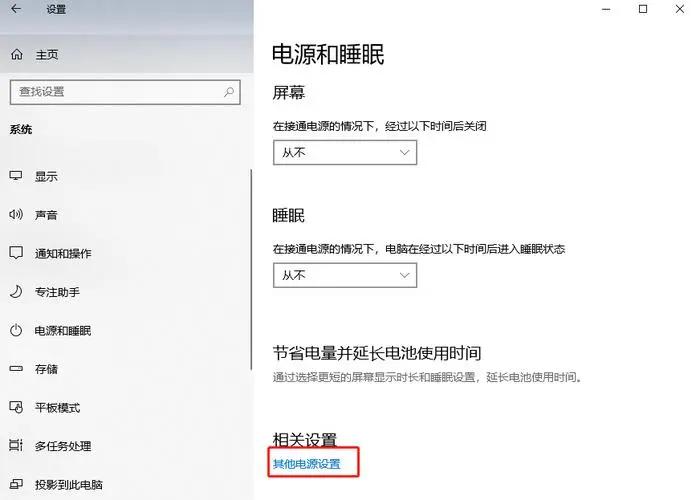The height and width of the screenshot is (500, 692).
Task: Open 平板模式 sidebar entry
Action: point(57,407)
